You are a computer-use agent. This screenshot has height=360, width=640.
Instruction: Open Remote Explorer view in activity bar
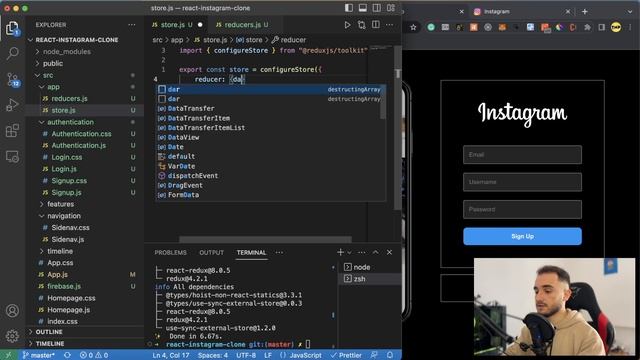[x=12, y=156]
